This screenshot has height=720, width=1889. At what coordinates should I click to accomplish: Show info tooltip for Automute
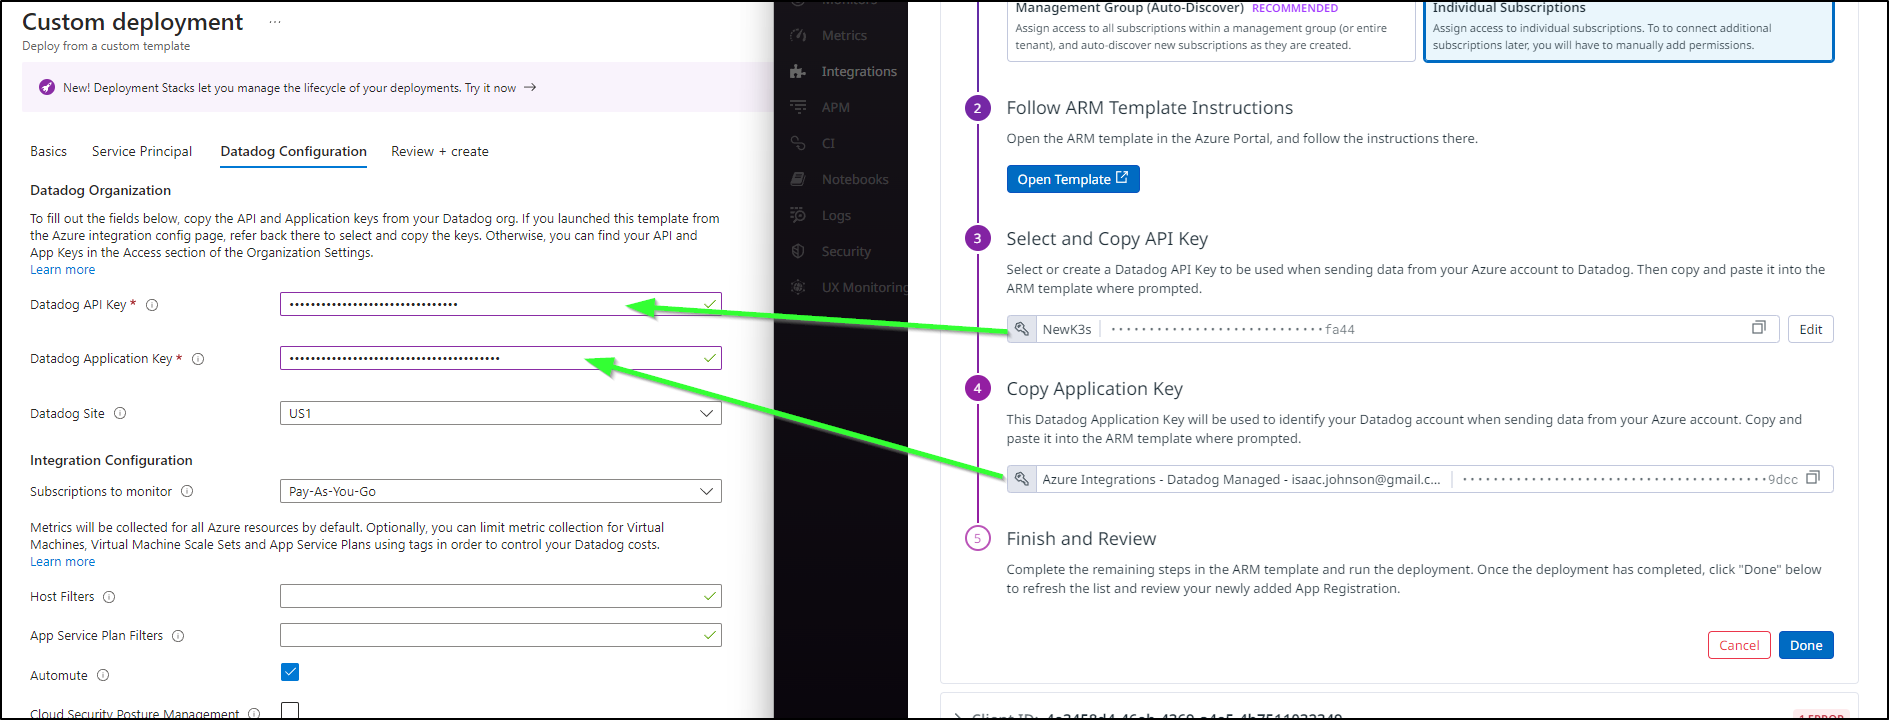[103, 675]
